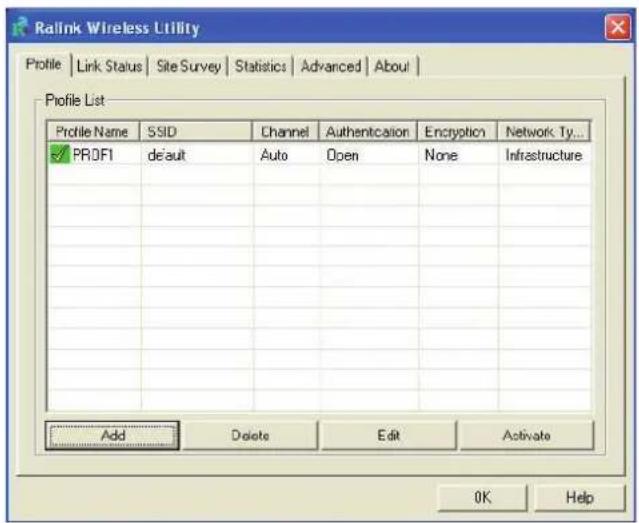Sort by the Profile Name column header

[93, 132]
